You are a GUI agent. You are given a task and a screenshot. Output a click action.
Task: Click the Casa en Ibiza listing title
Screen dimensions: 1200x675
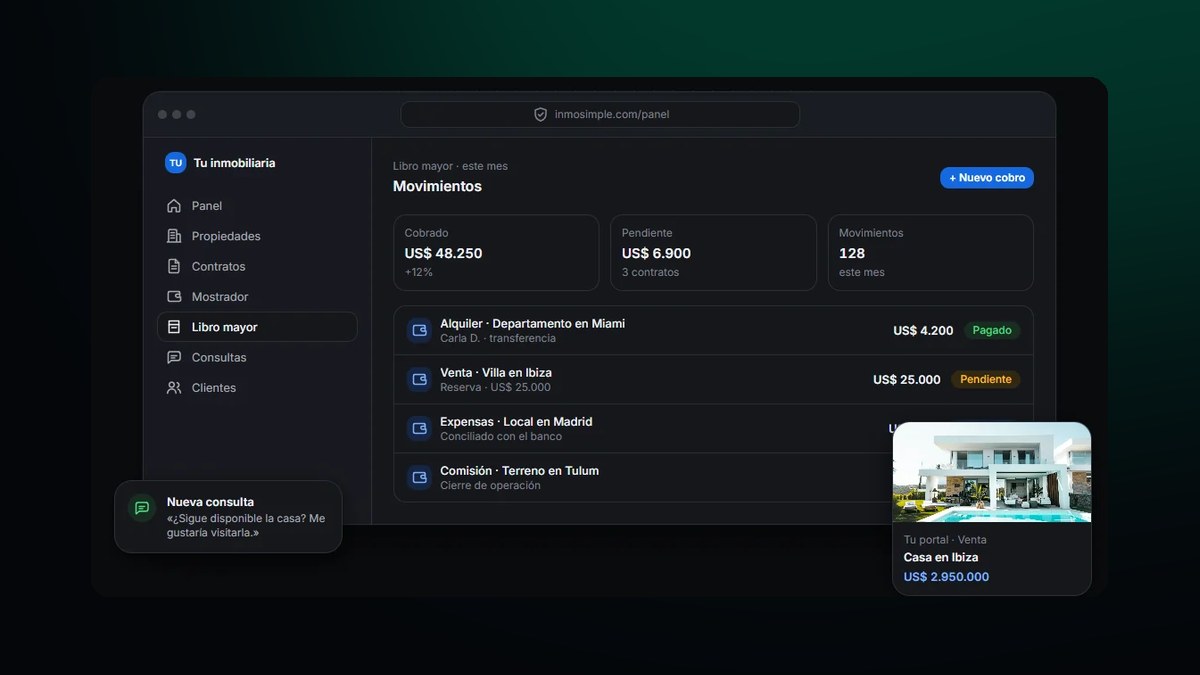coord(941,558)
